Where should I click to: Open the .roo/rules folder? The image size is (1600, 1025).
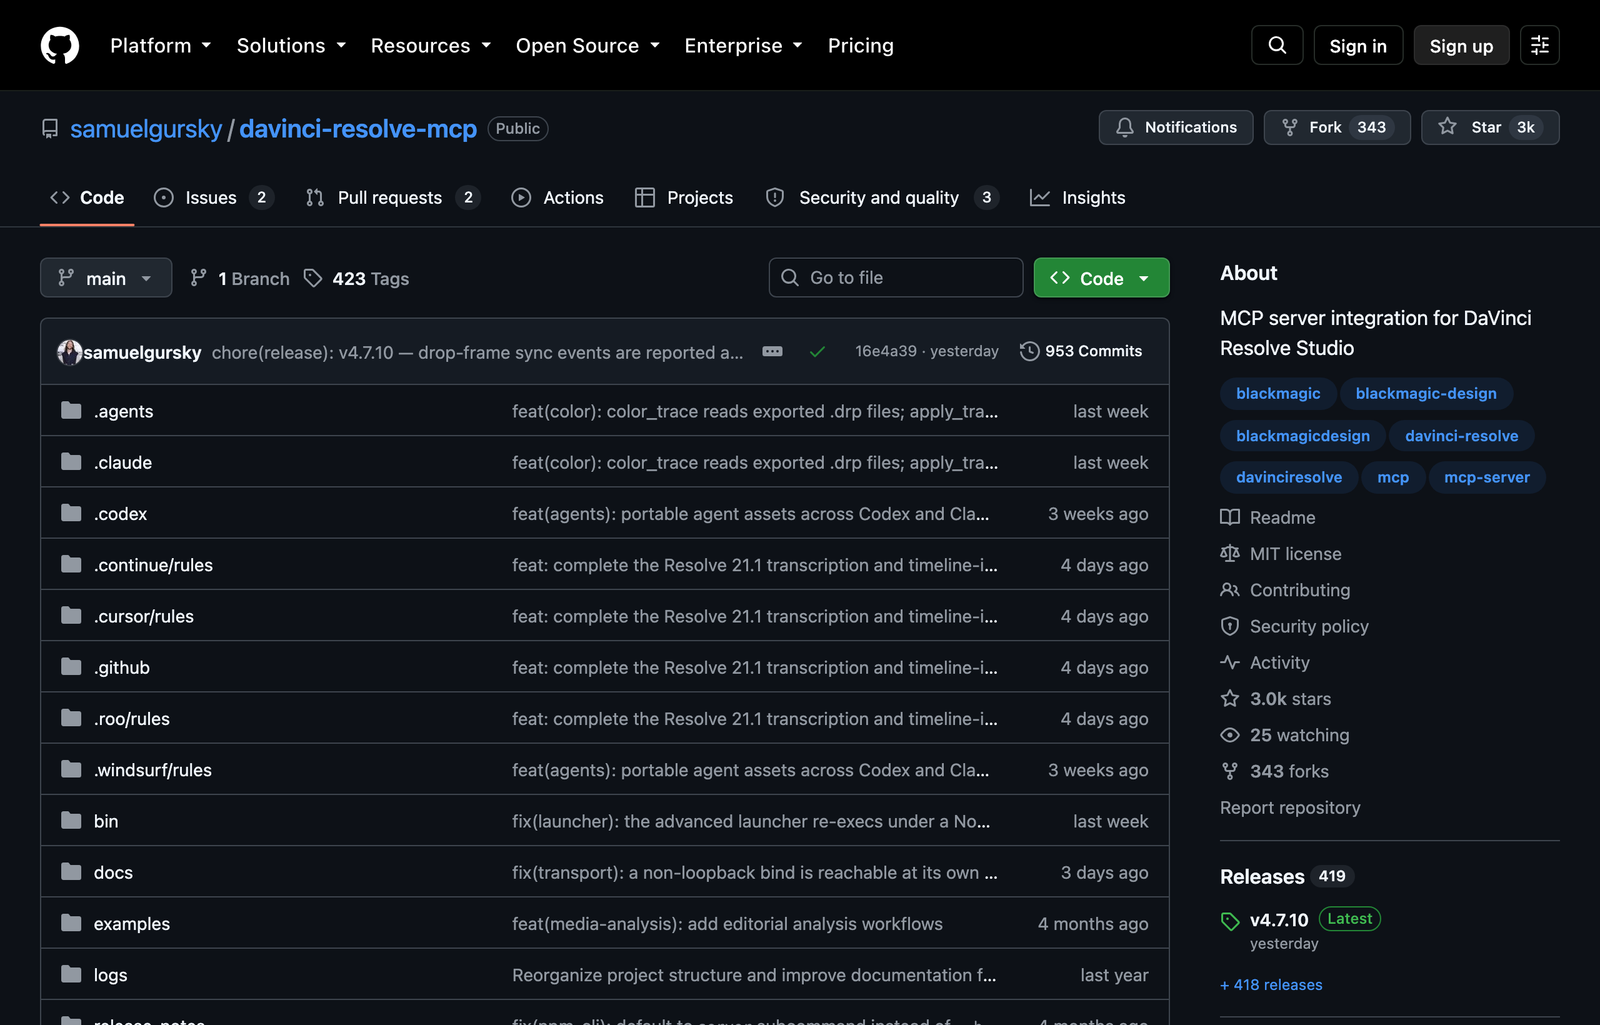coord(132,718)
